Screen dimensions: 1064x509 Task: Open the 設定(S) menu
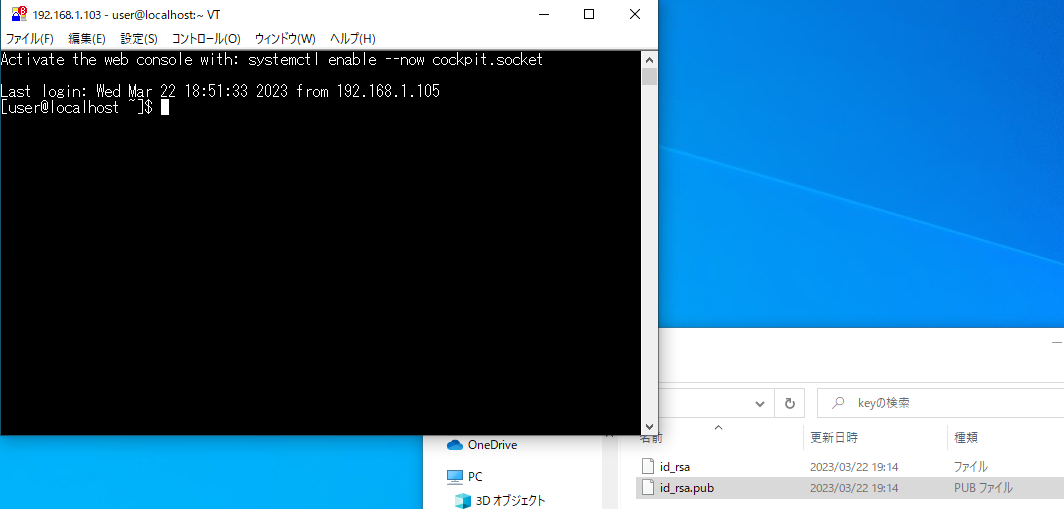[x=139, y=38]
